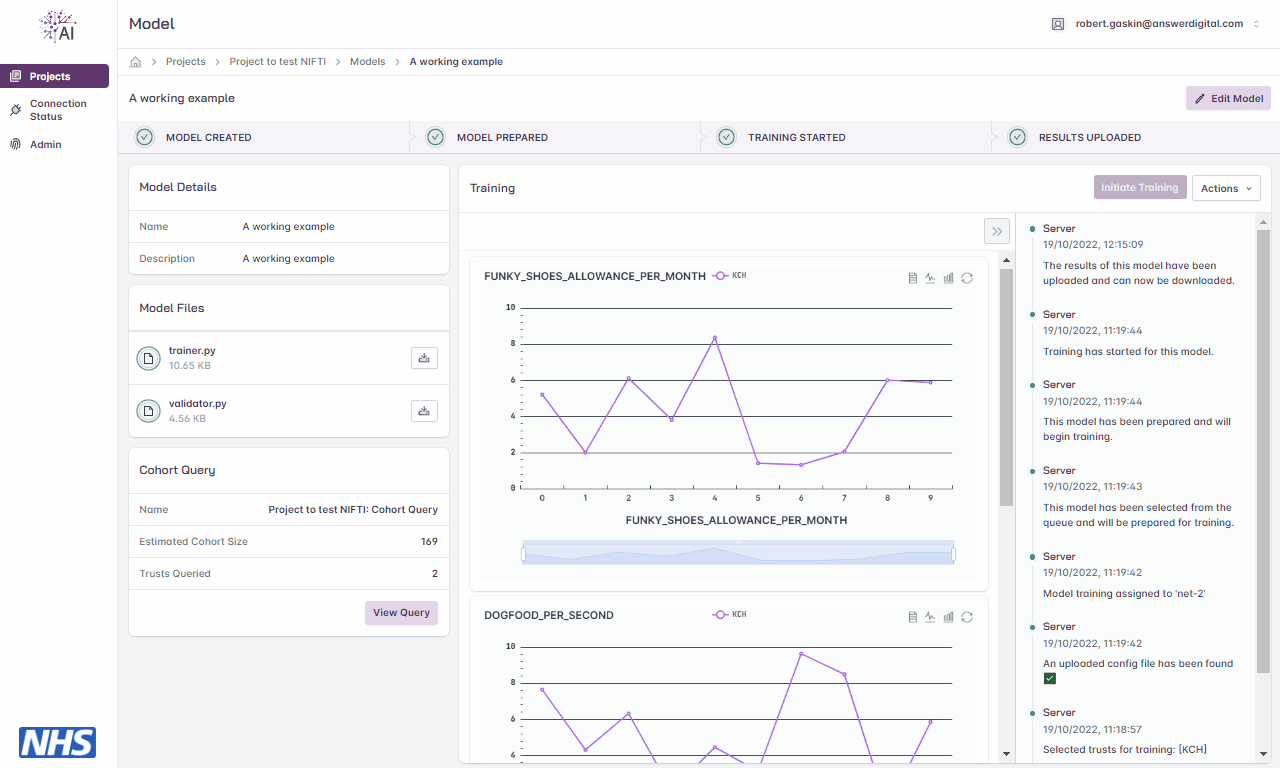
Task: Download the validator.py file
Action: [x=424, y=410]
